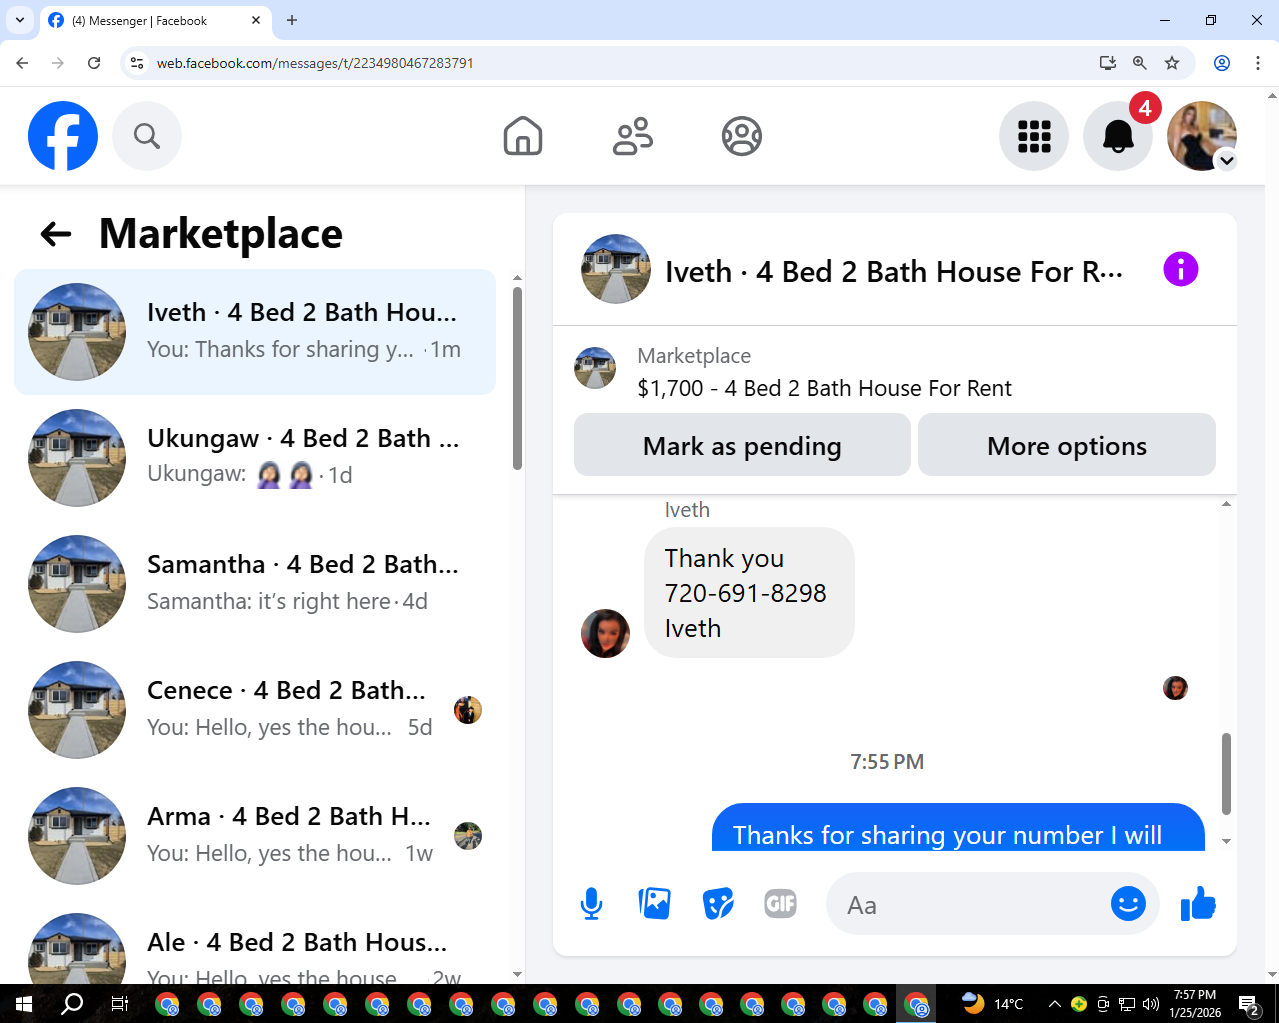
Task: Click the conversation list scroll up arrow
Action: click(517, 277)
